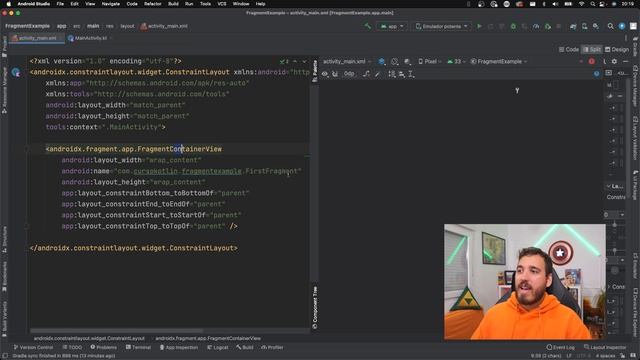Open Attach Debugger to Android Process icon
640x360 pixels.
point(548,26)
